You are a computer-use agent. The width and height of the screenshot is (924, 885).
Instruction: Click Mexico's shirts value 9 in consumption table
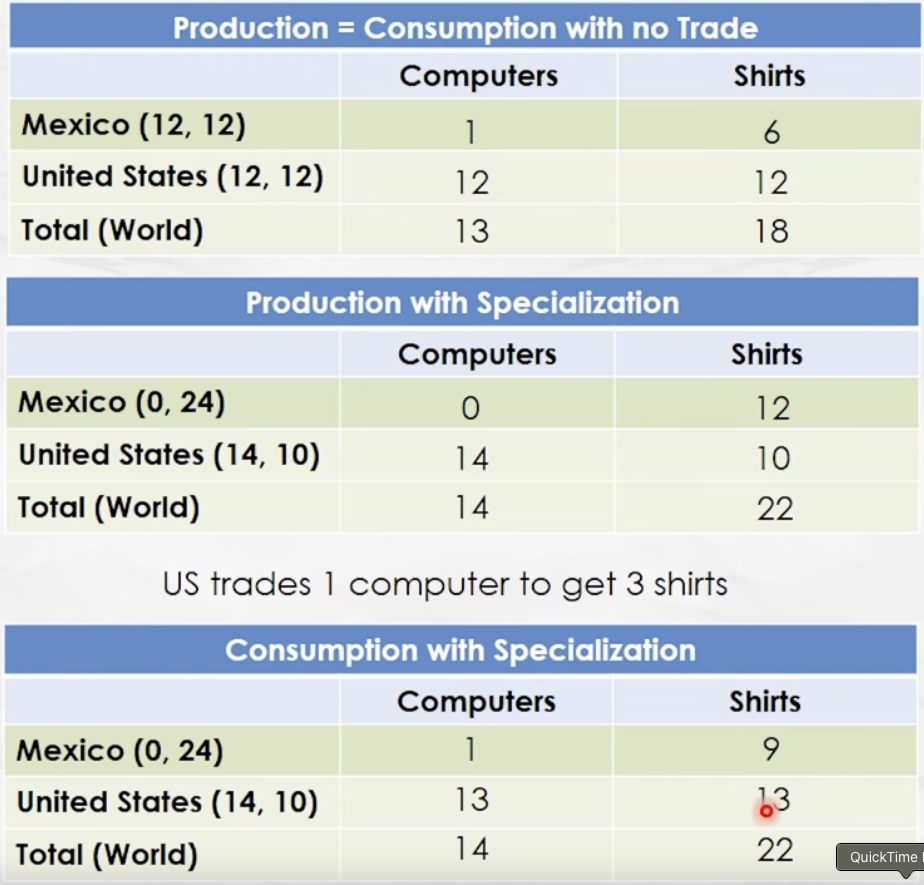(770, 750)
